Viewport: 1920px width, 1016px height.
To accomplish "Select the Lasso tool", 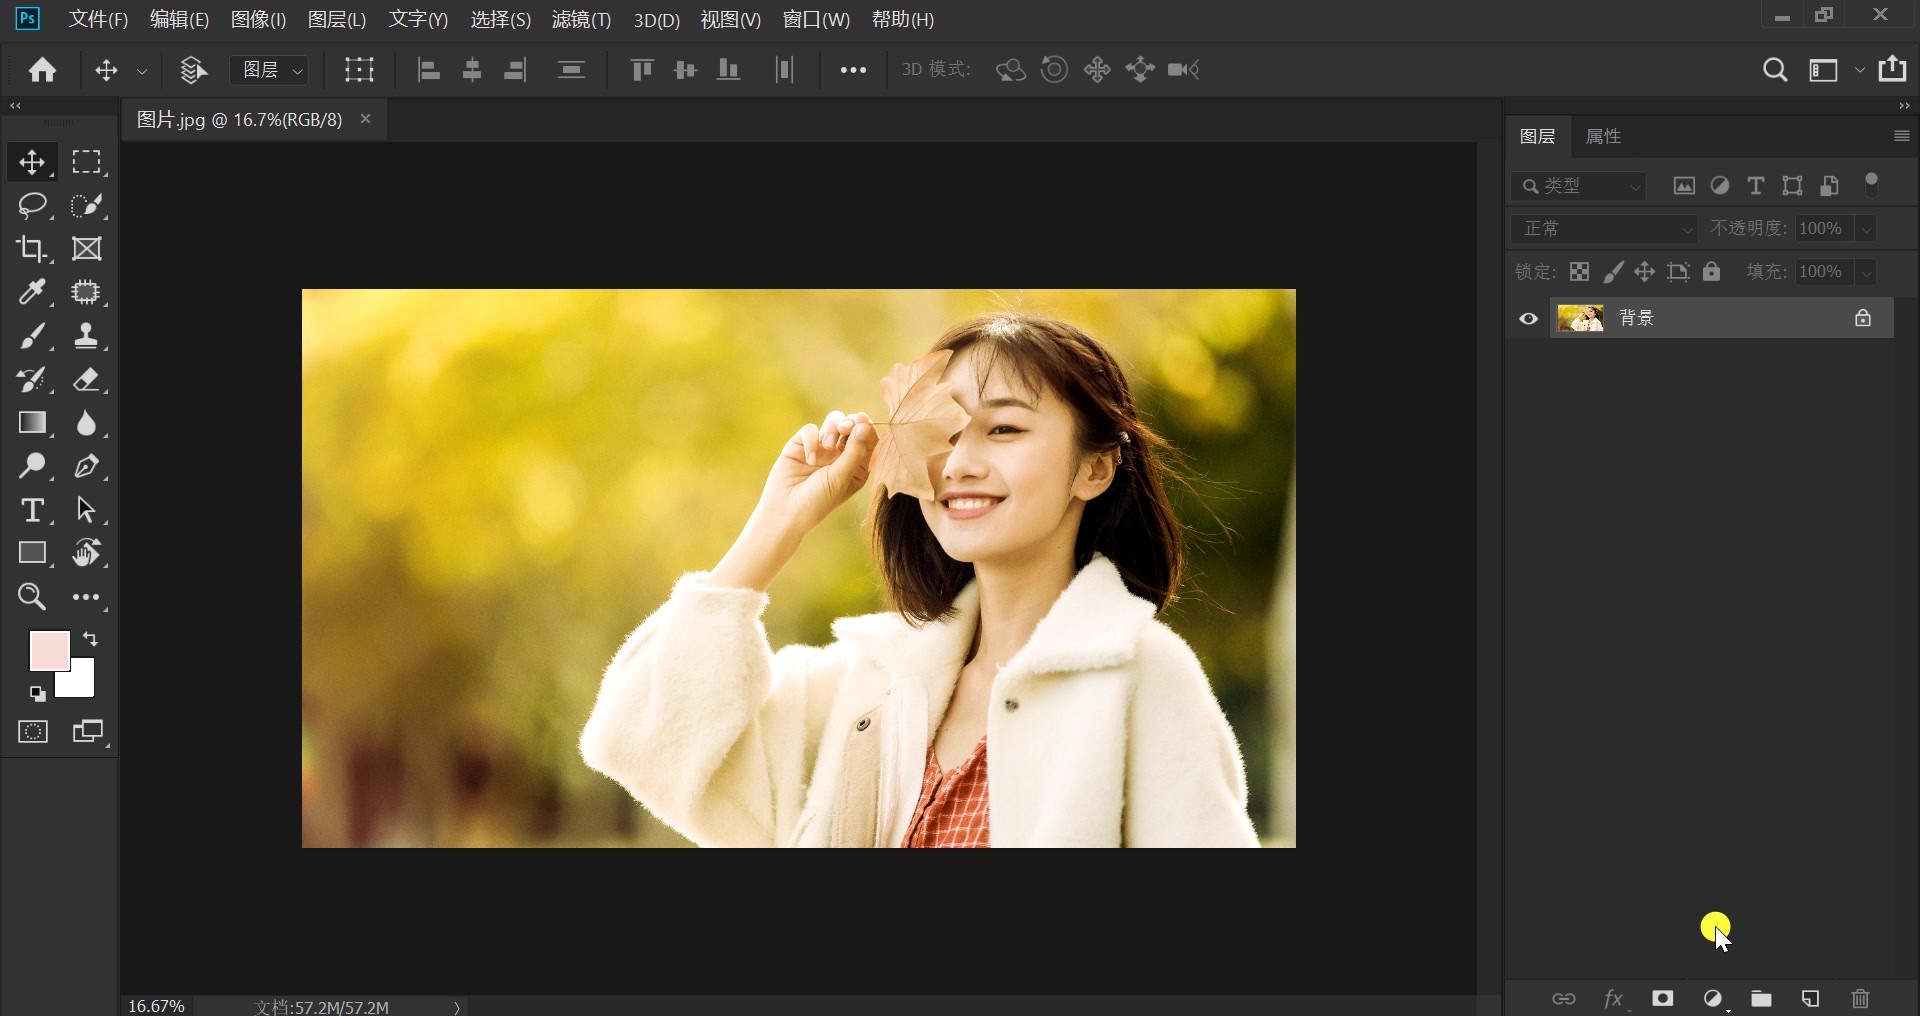I will (x=33, y=206).
